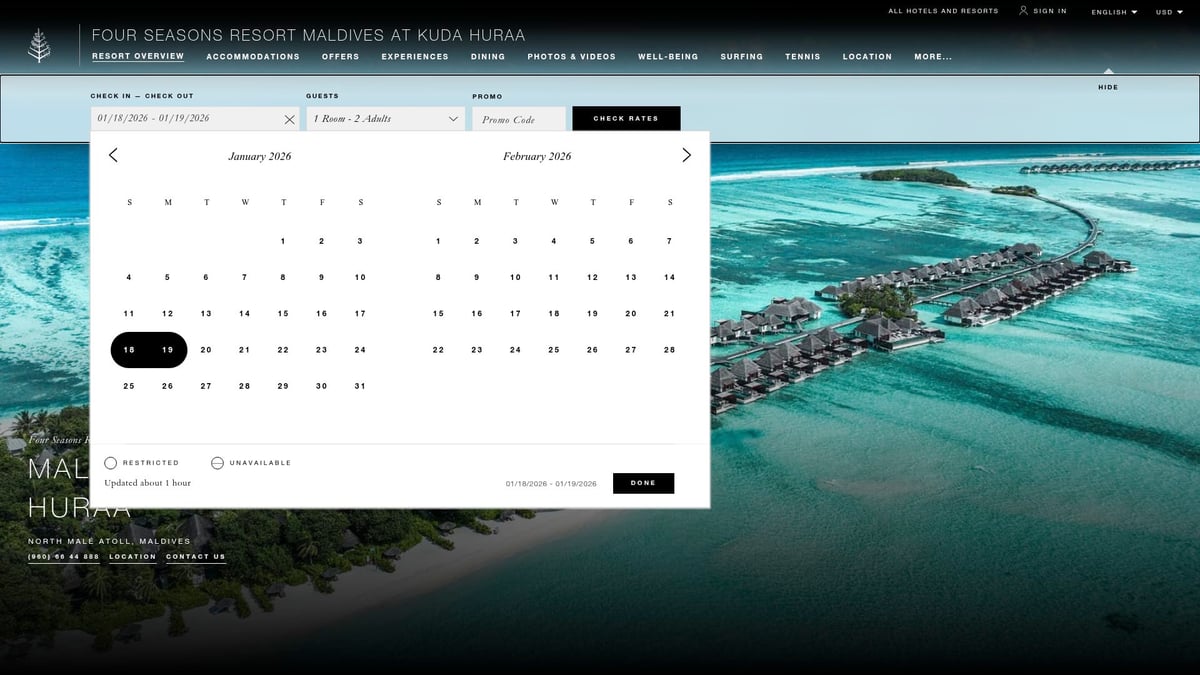Select February 14 on the calendar

[x=669, y=277]
